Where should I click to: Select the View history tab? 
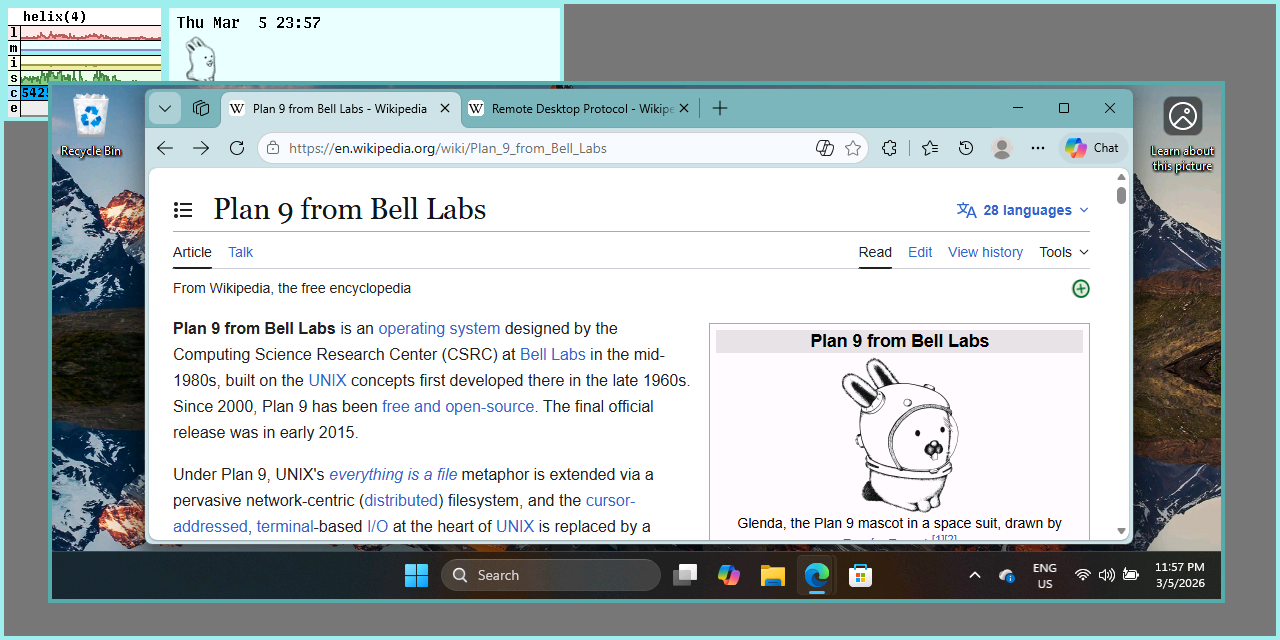[985, 252]
